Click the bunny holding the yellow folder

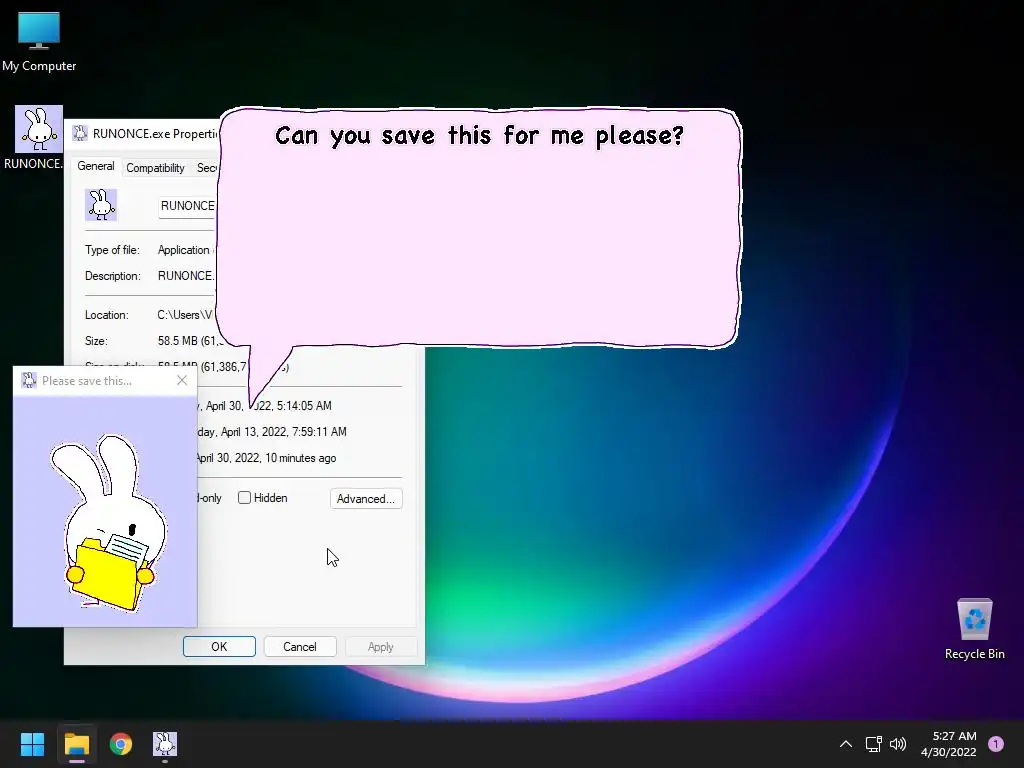109,524
